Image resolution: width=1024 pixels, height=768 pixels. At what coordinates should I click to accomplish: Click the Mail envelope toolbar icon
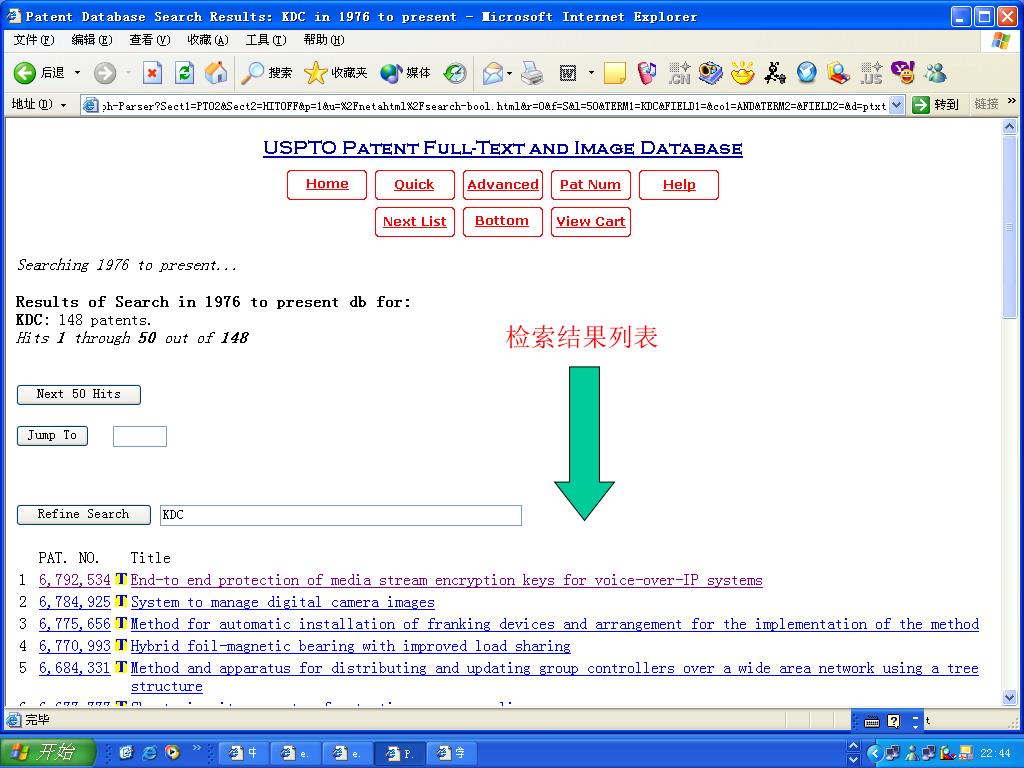point(493,72)
